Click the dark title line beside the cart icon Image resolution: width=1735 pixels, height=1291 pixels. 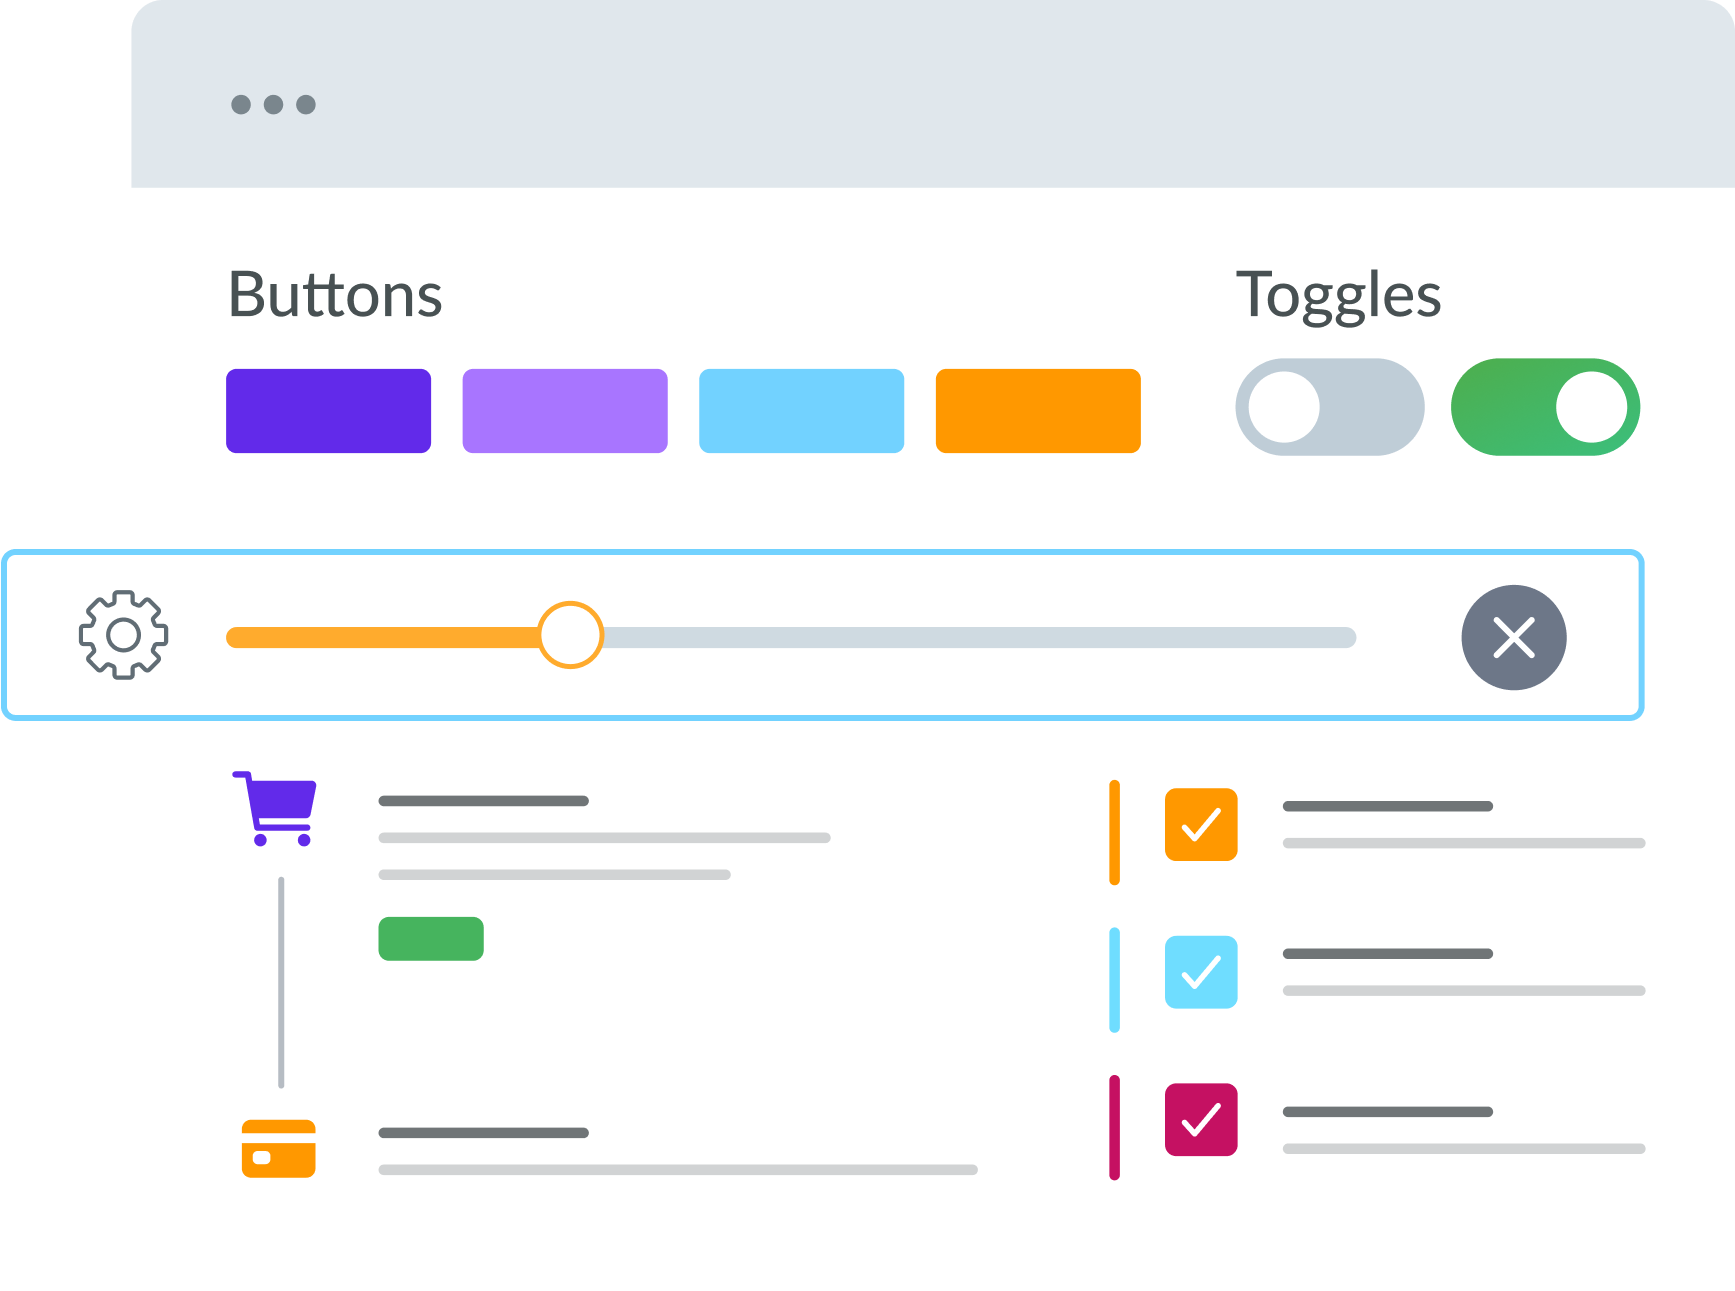pos(484,801)
